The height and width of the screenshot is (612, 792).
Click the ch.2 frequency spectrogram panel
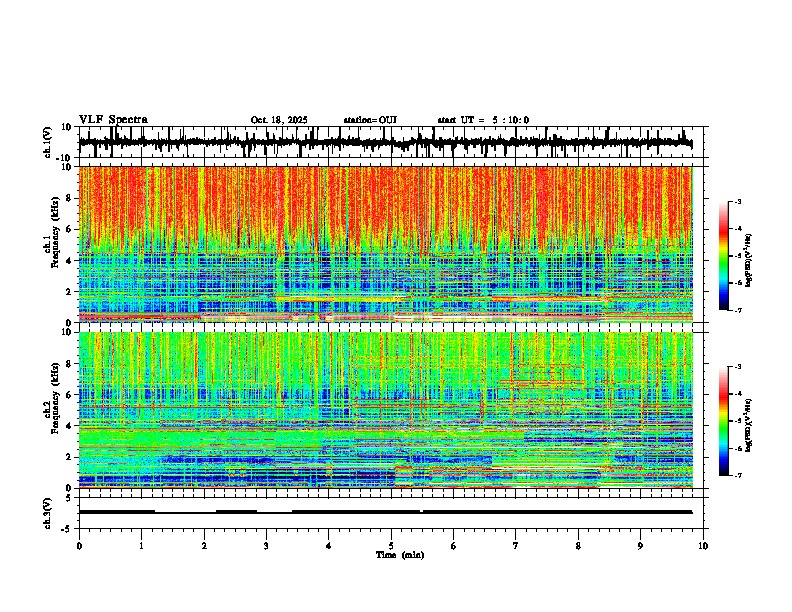point(386,410)
